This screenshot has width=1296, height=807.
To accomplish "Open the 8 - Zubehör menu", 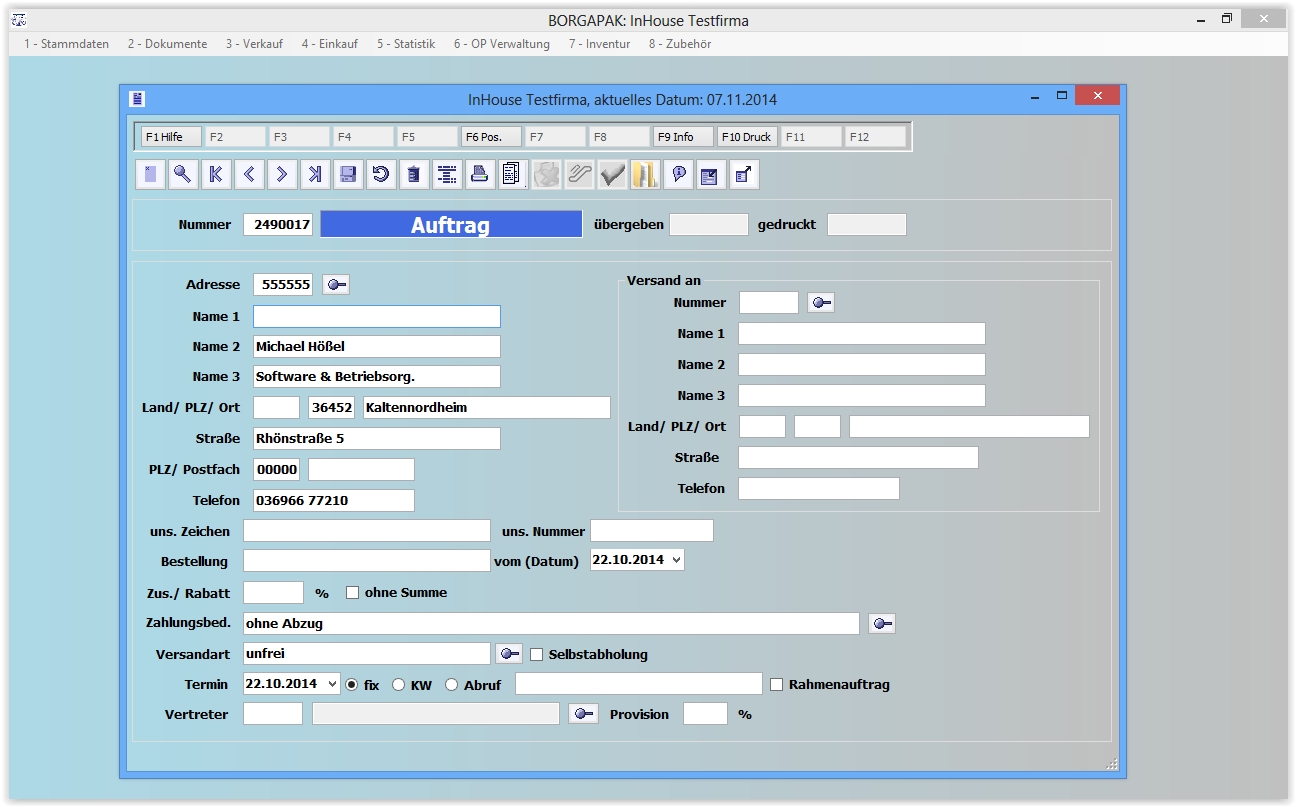I will [680, 44].
